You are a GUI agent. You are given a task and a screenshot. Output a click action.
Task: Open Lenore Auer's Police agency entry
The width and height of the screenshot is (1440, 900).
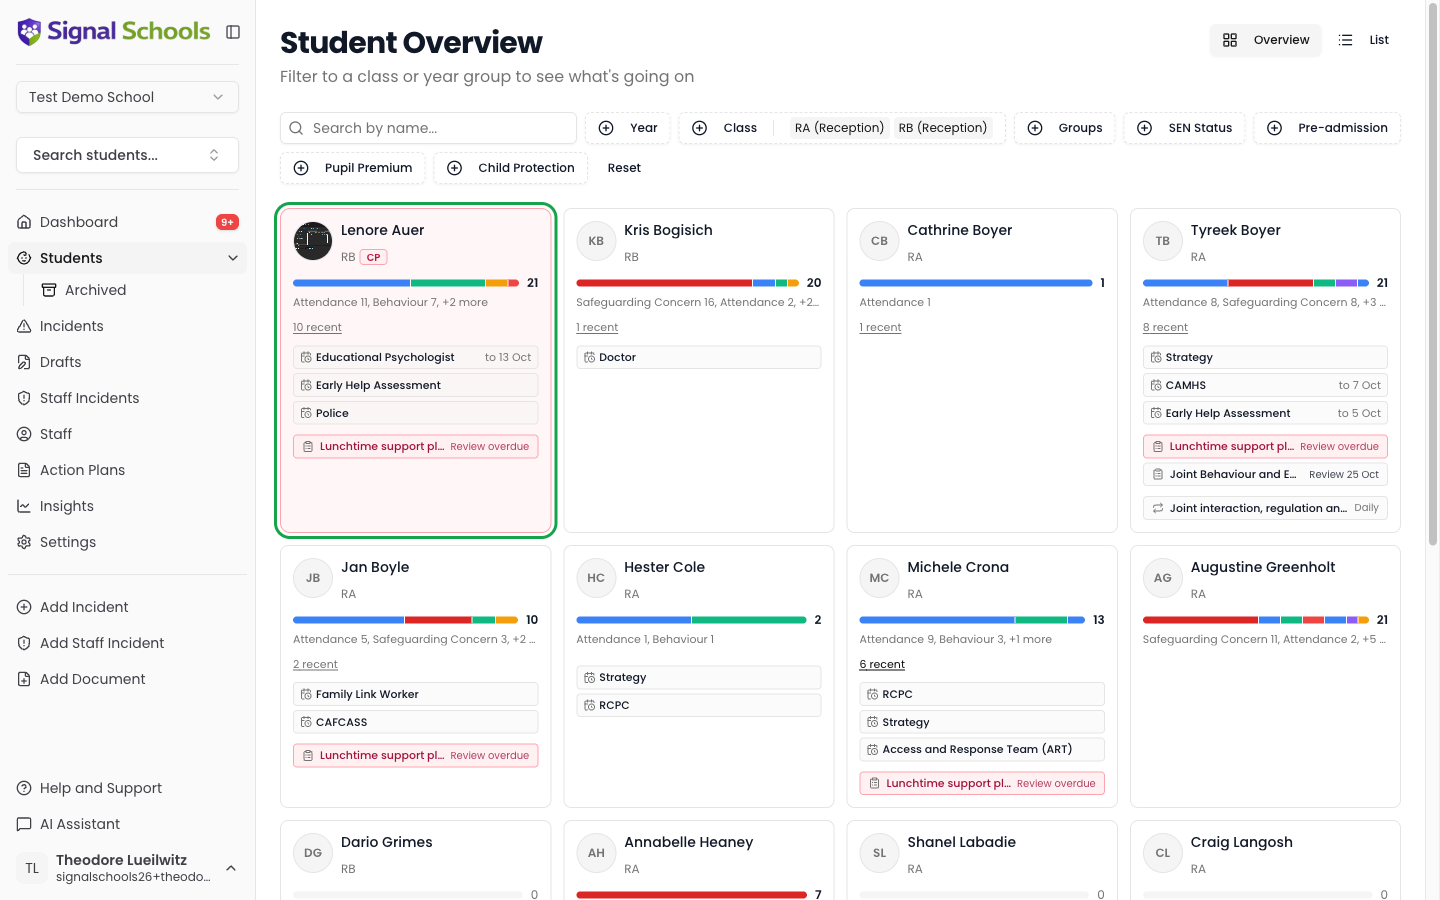pos(415,413)
